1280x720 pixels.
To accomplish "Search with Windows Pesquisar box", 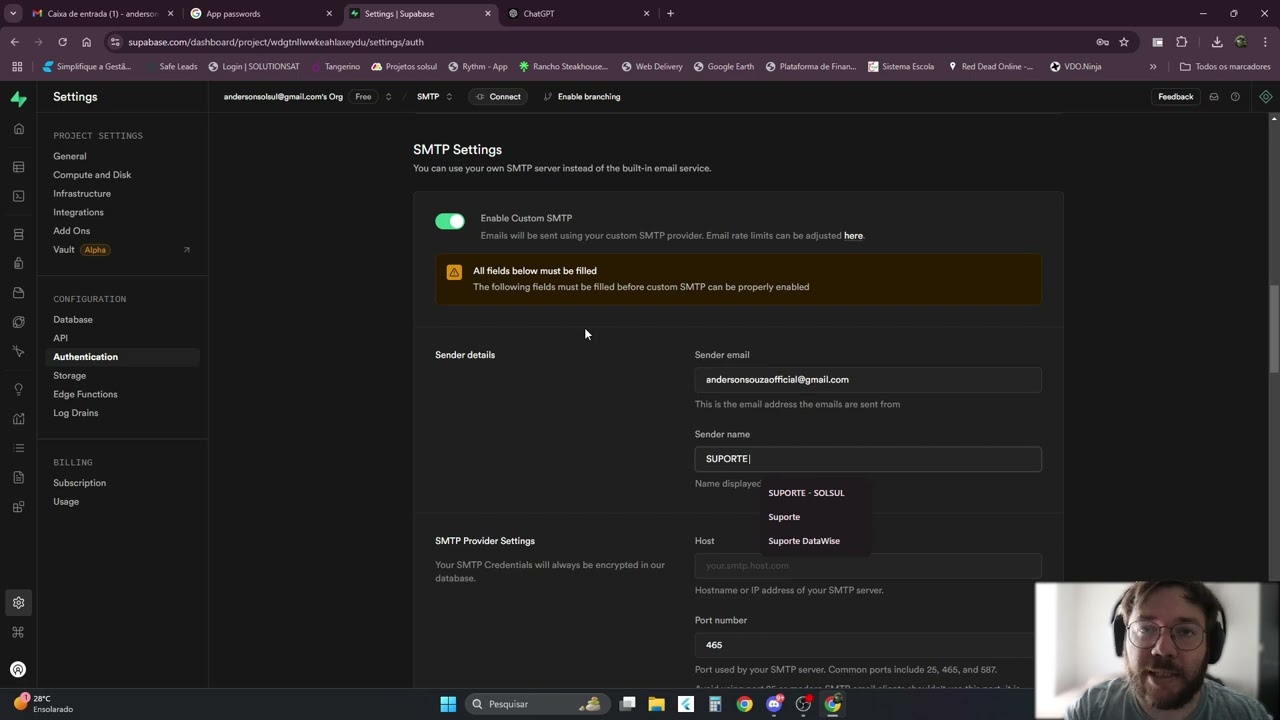I will (537, 704).
